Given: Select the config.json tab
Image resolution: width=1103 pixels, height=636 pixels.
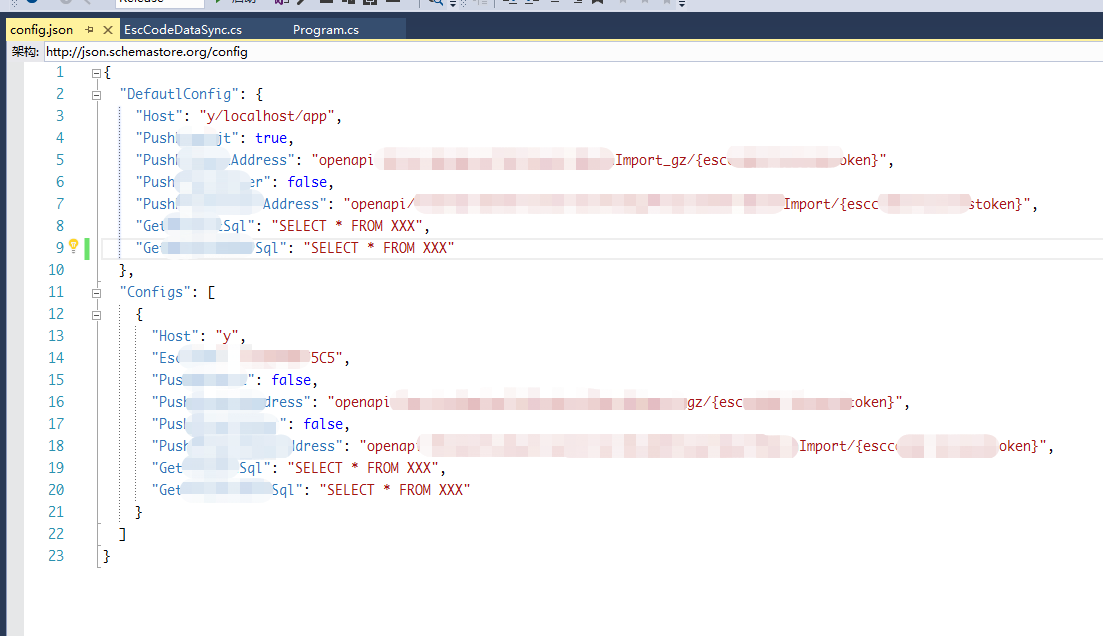Looking at the screenshot, I should point(42,30).
